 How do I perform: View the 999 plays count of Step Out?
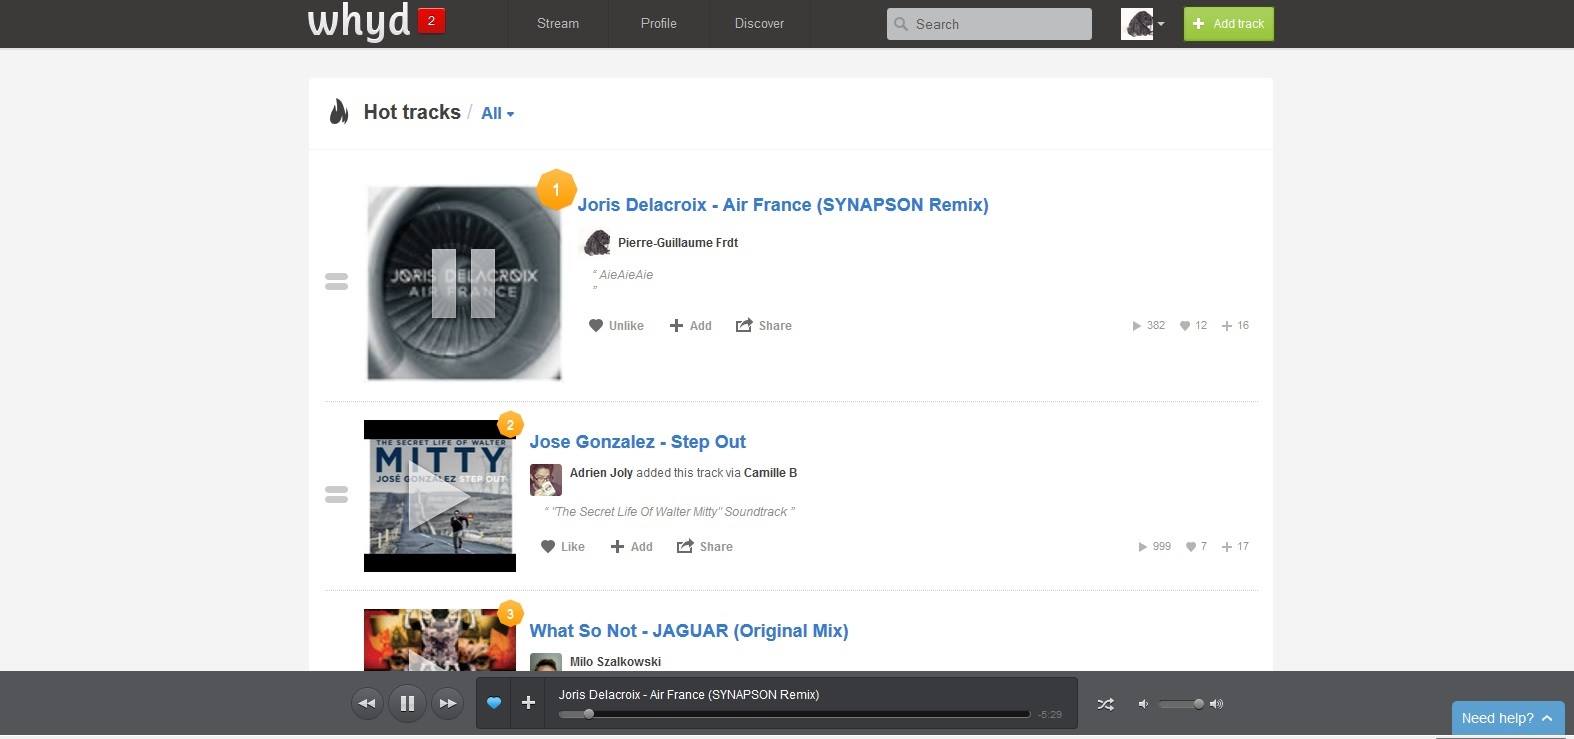[x=1154, y=547]
